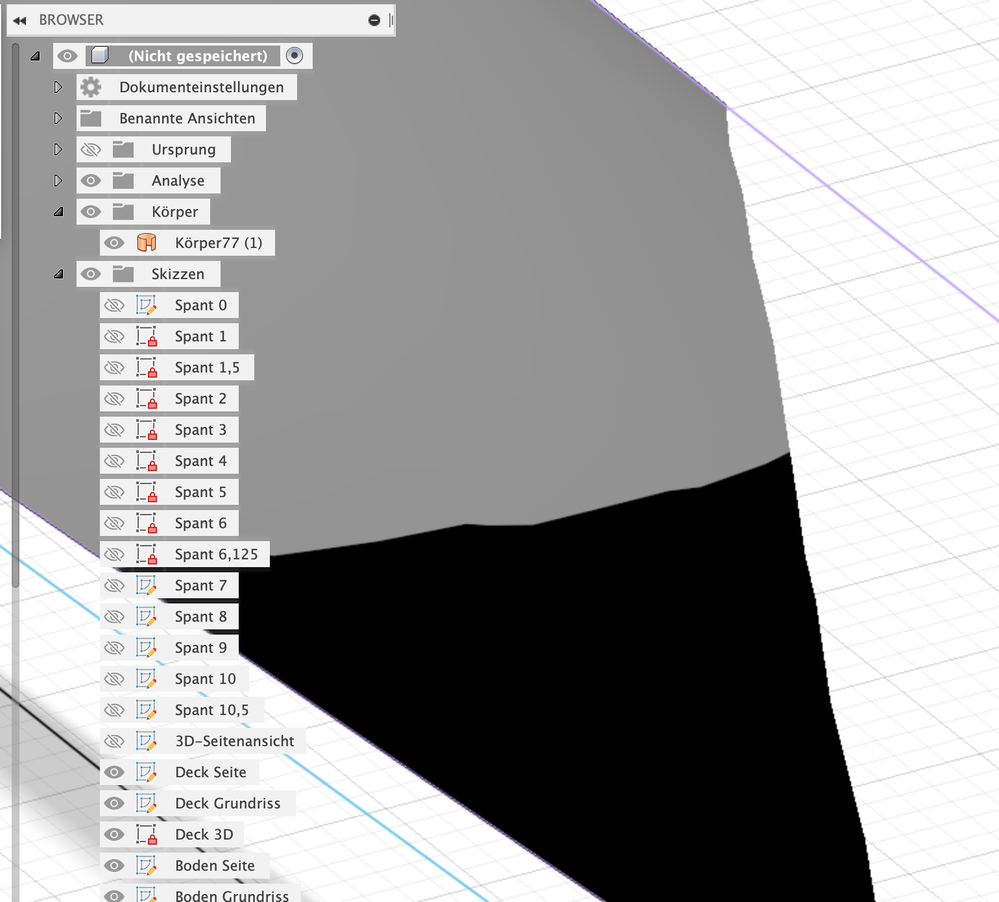
Task: Hide Körper77 (1) body
Action: point(114,243)
